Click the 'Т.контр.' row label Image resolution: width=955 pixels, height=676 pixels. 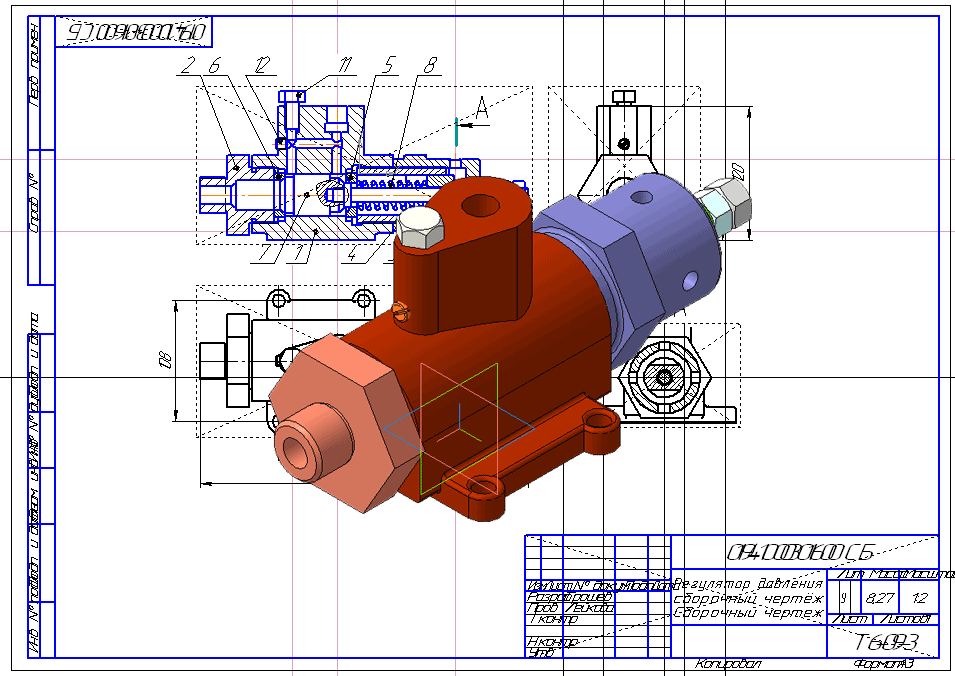point(553,619)
